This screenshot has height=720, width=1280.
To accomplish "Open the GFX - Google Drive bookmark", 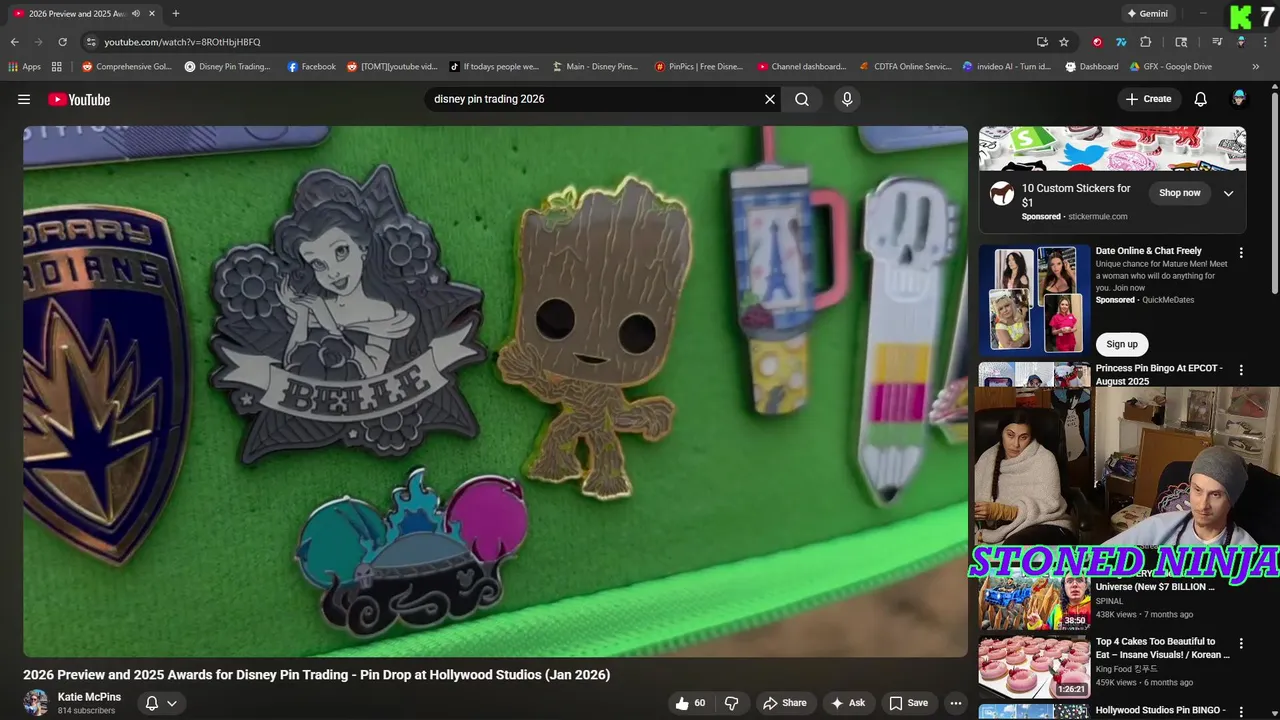I will coord(1171,66).
